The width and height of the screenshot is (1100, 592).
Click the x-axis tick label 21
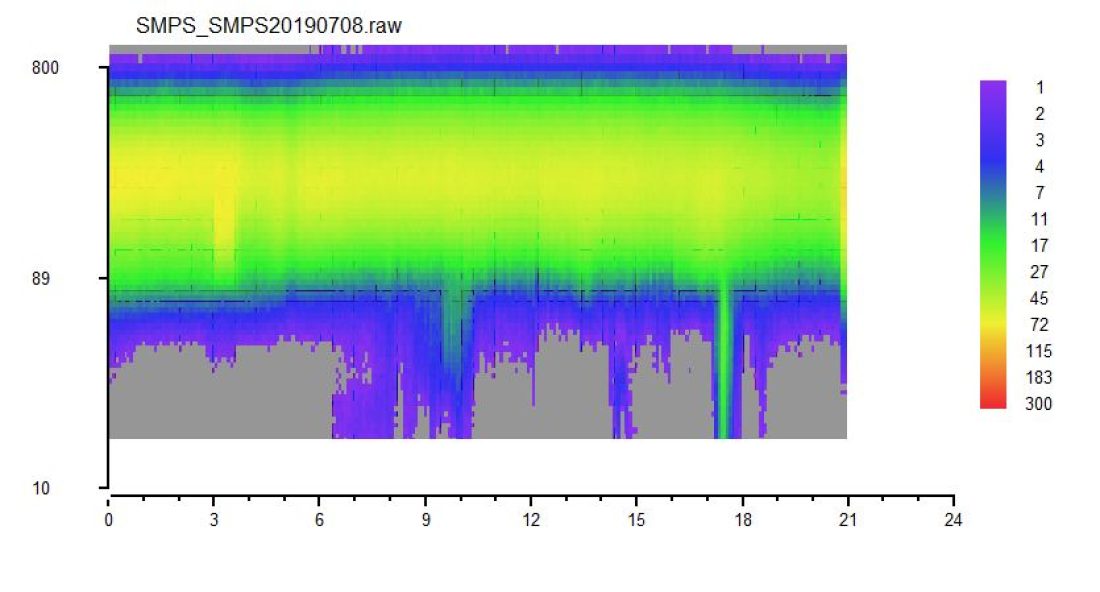point(848,520)
